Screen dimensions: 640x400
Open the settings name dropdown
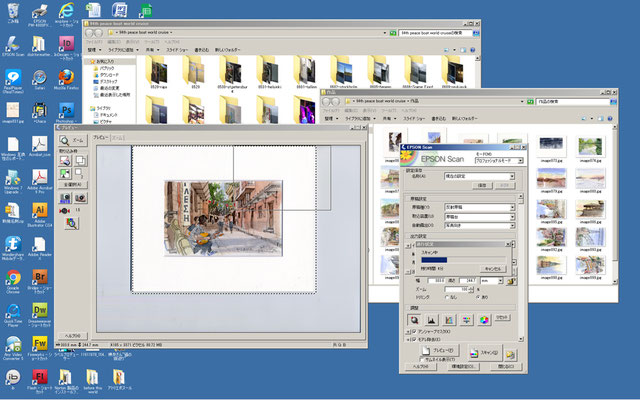[479, 176]
